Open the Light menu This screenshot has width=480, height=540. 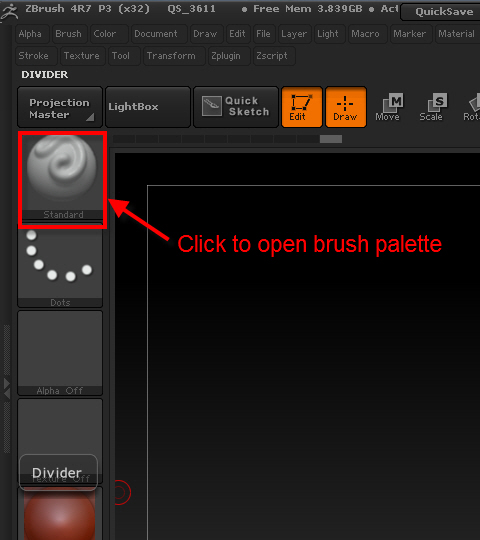330,34
